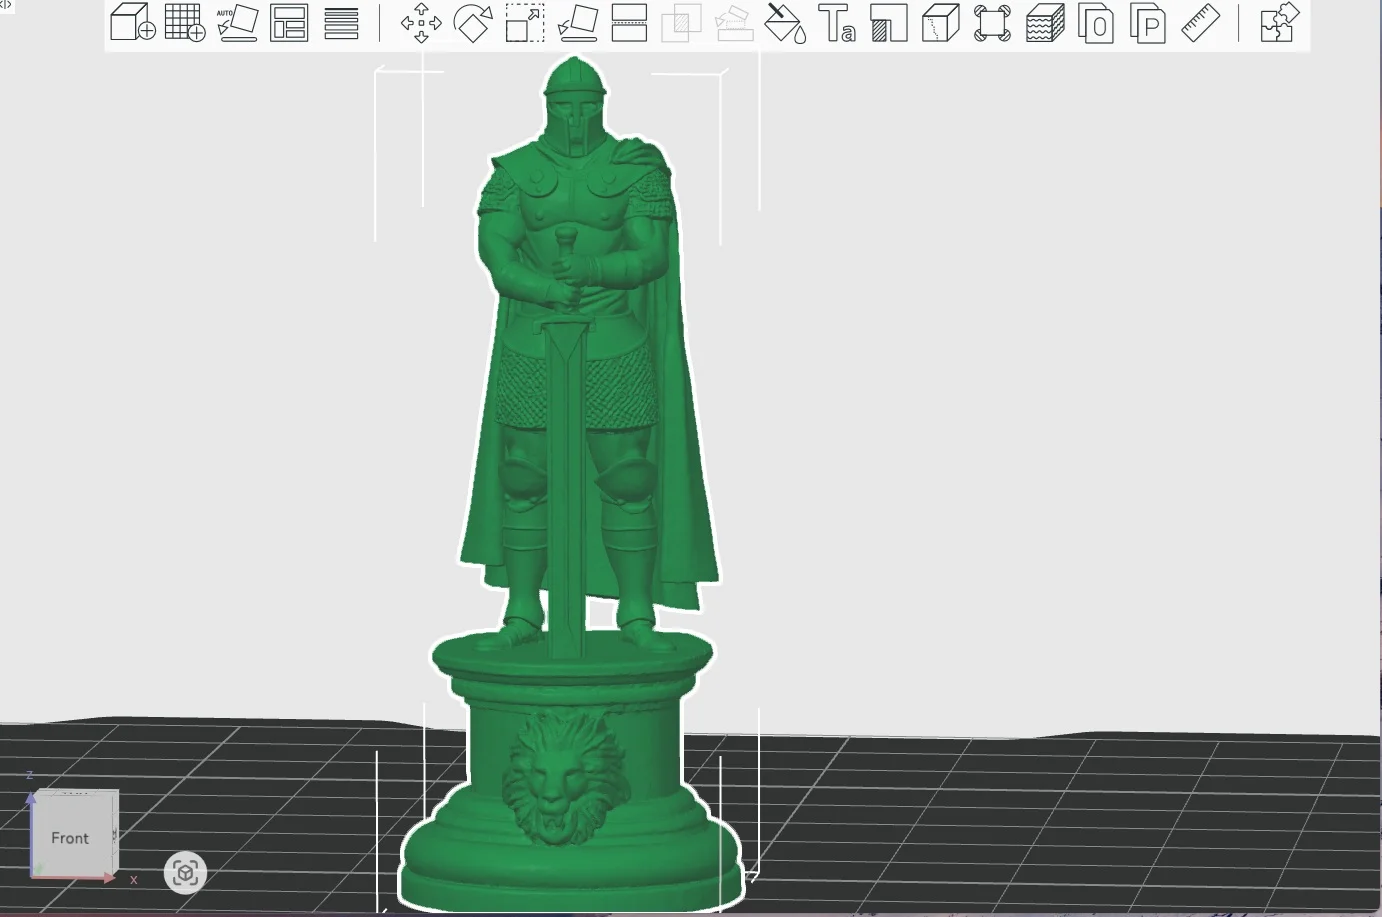Open the Measure ruler tool
Viewport: 1382px width, 917px height.
[1200, 22]
